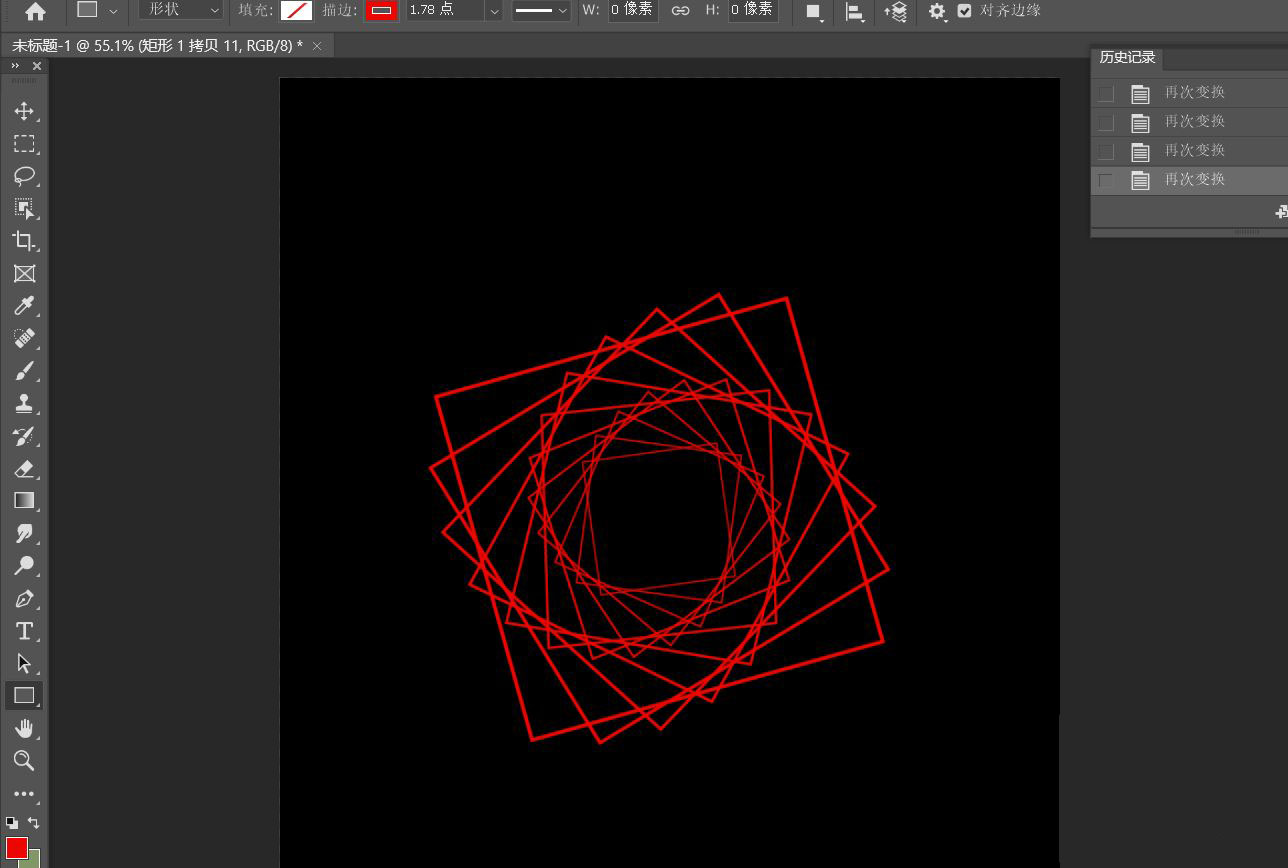Select the Clone Stamp tool
This screenshot has width=1288, height=868.
pos(24,403)
